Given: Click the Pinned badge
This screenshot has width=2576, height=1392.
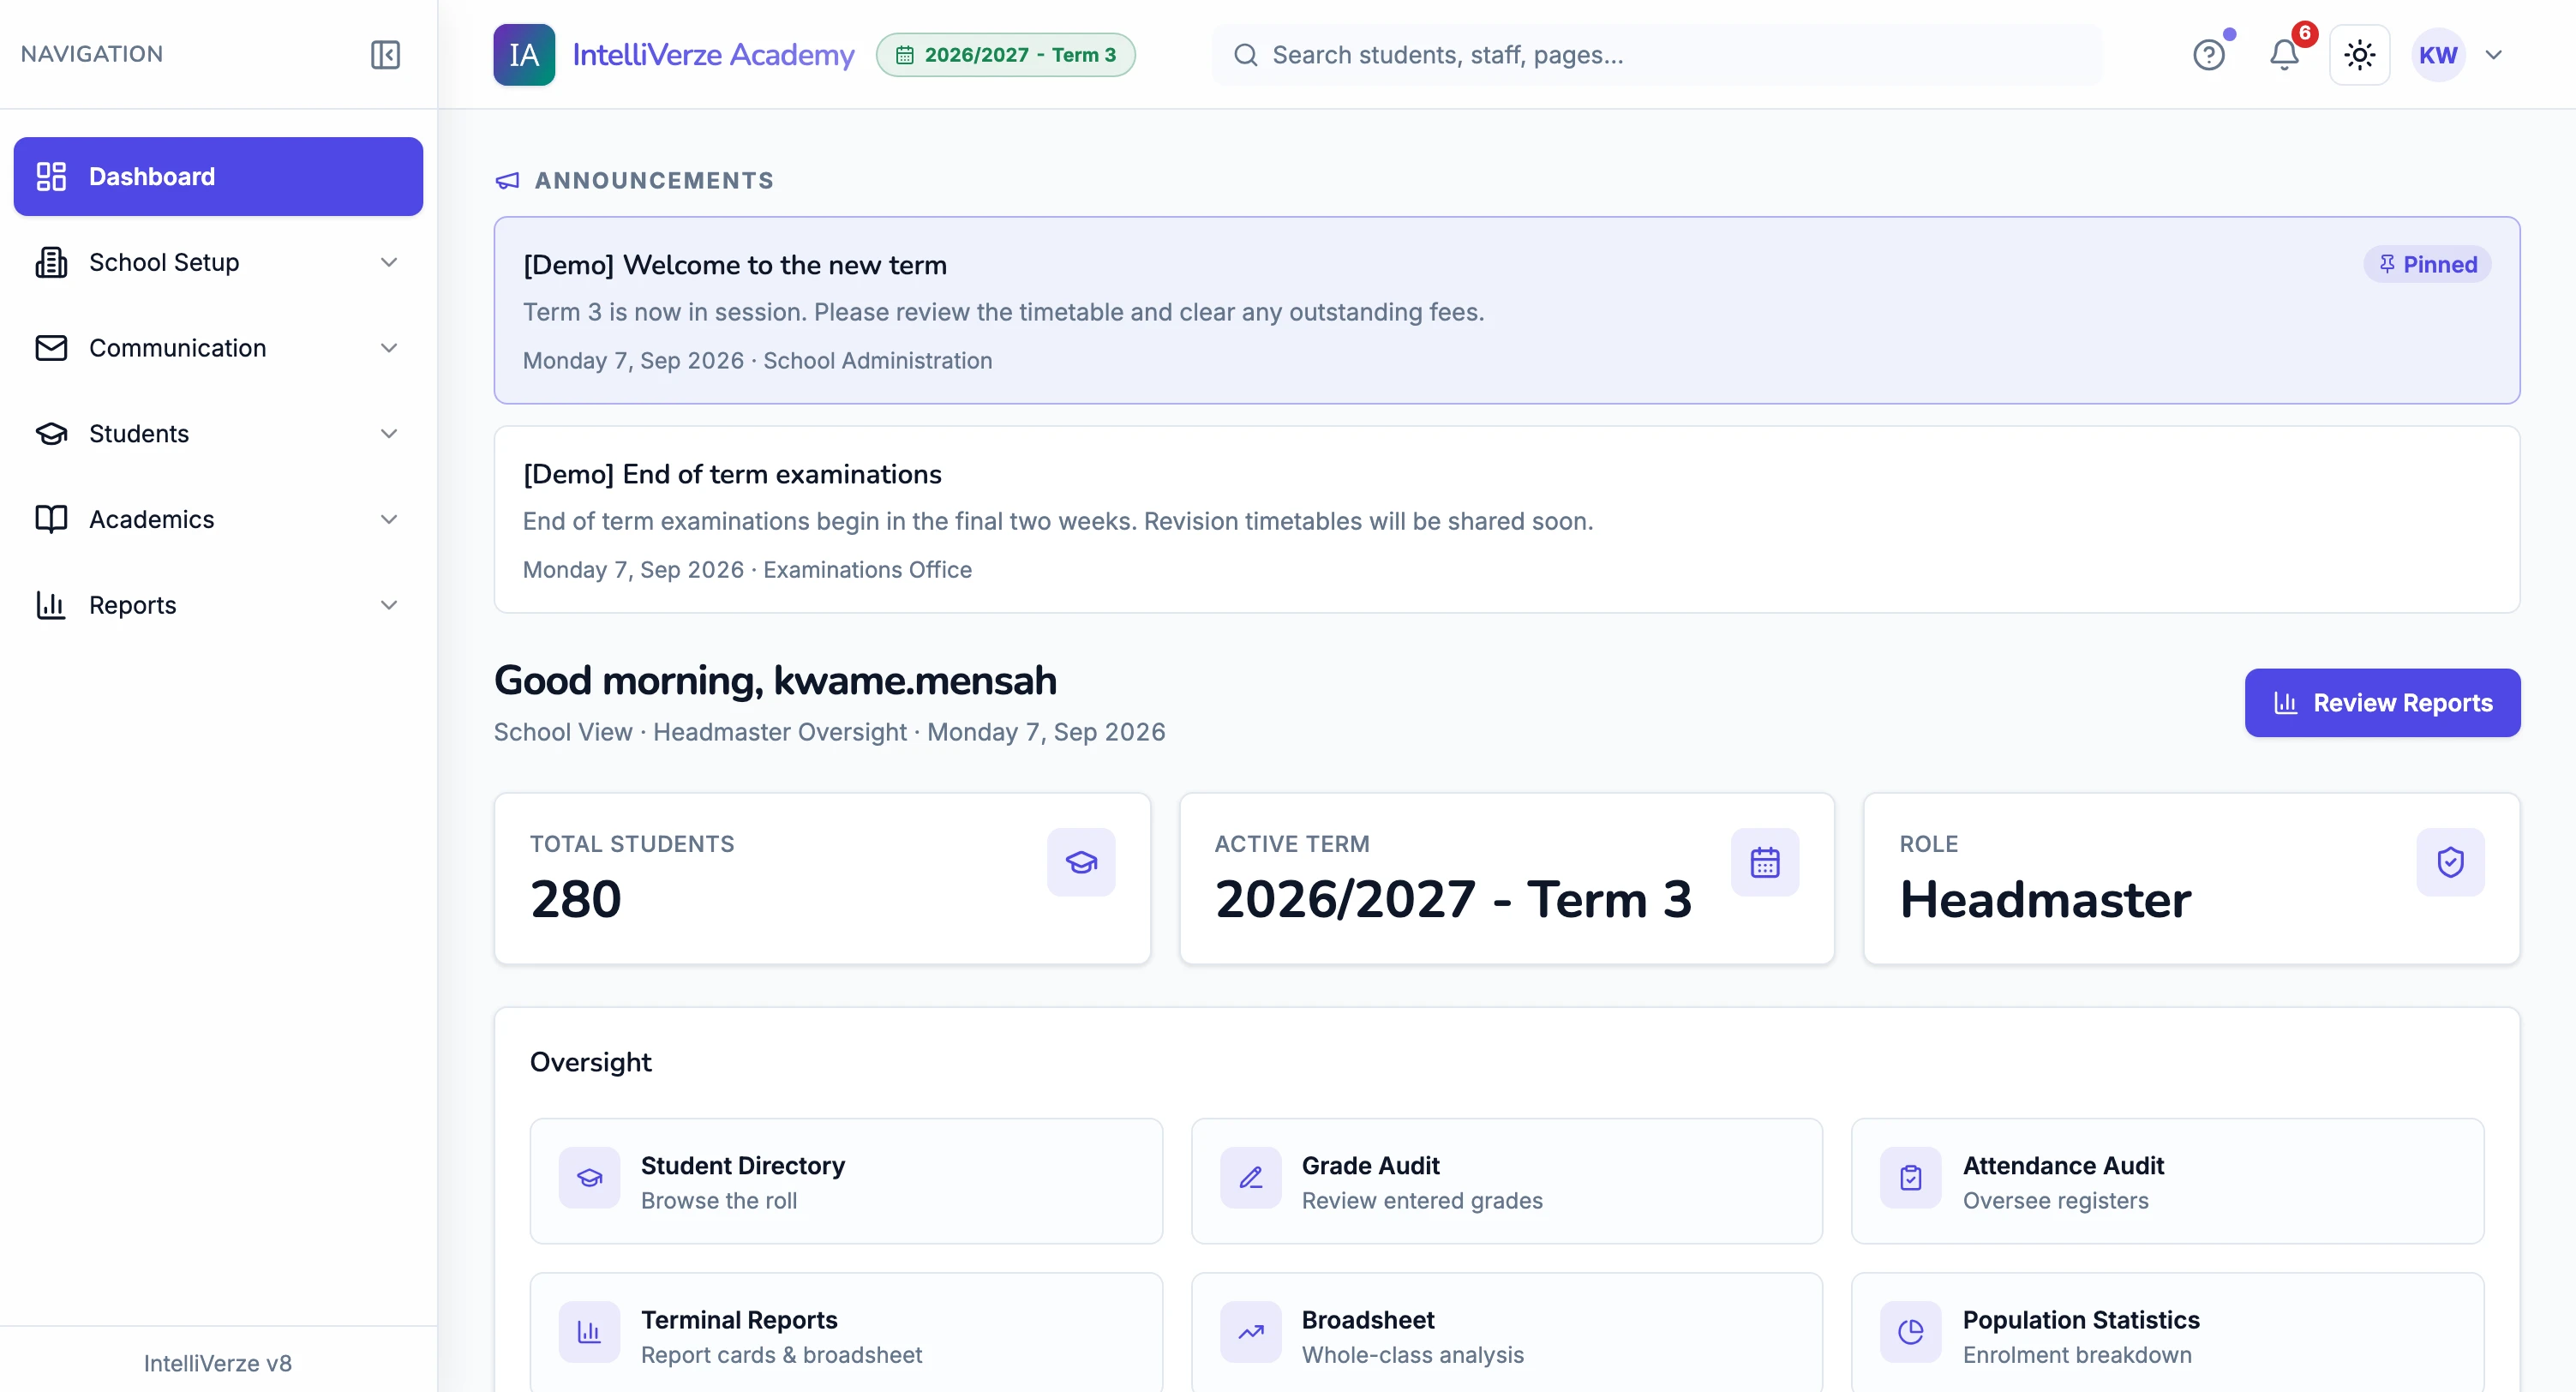Looking at the screenshot, I should coord(2426,264).
